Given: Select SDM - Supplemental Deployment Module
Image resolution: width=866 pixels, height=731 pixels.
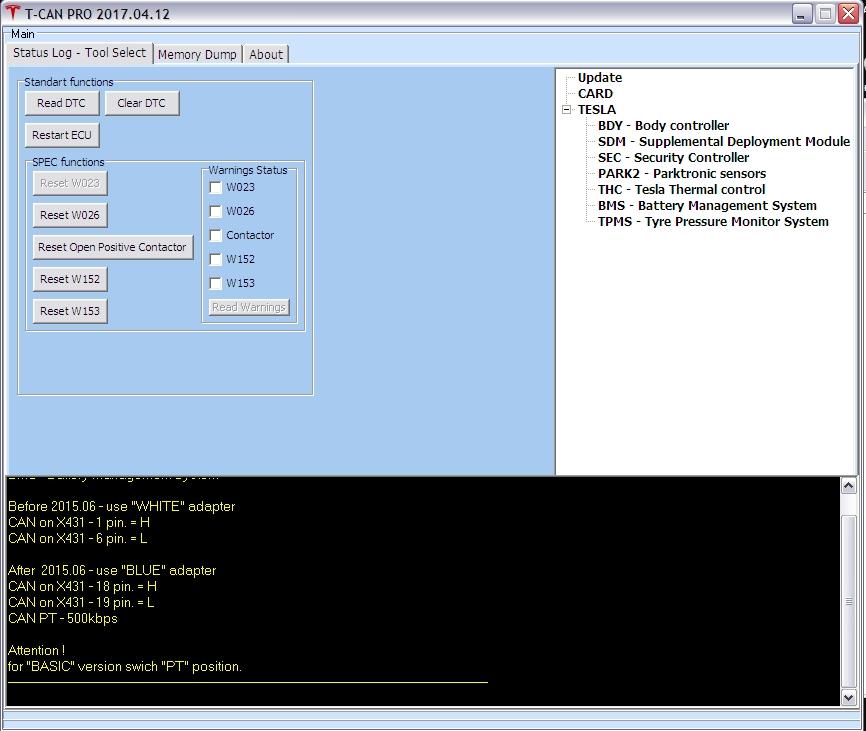Looking at the screenshot, I should pyautogui.click(x=724, y=142).
